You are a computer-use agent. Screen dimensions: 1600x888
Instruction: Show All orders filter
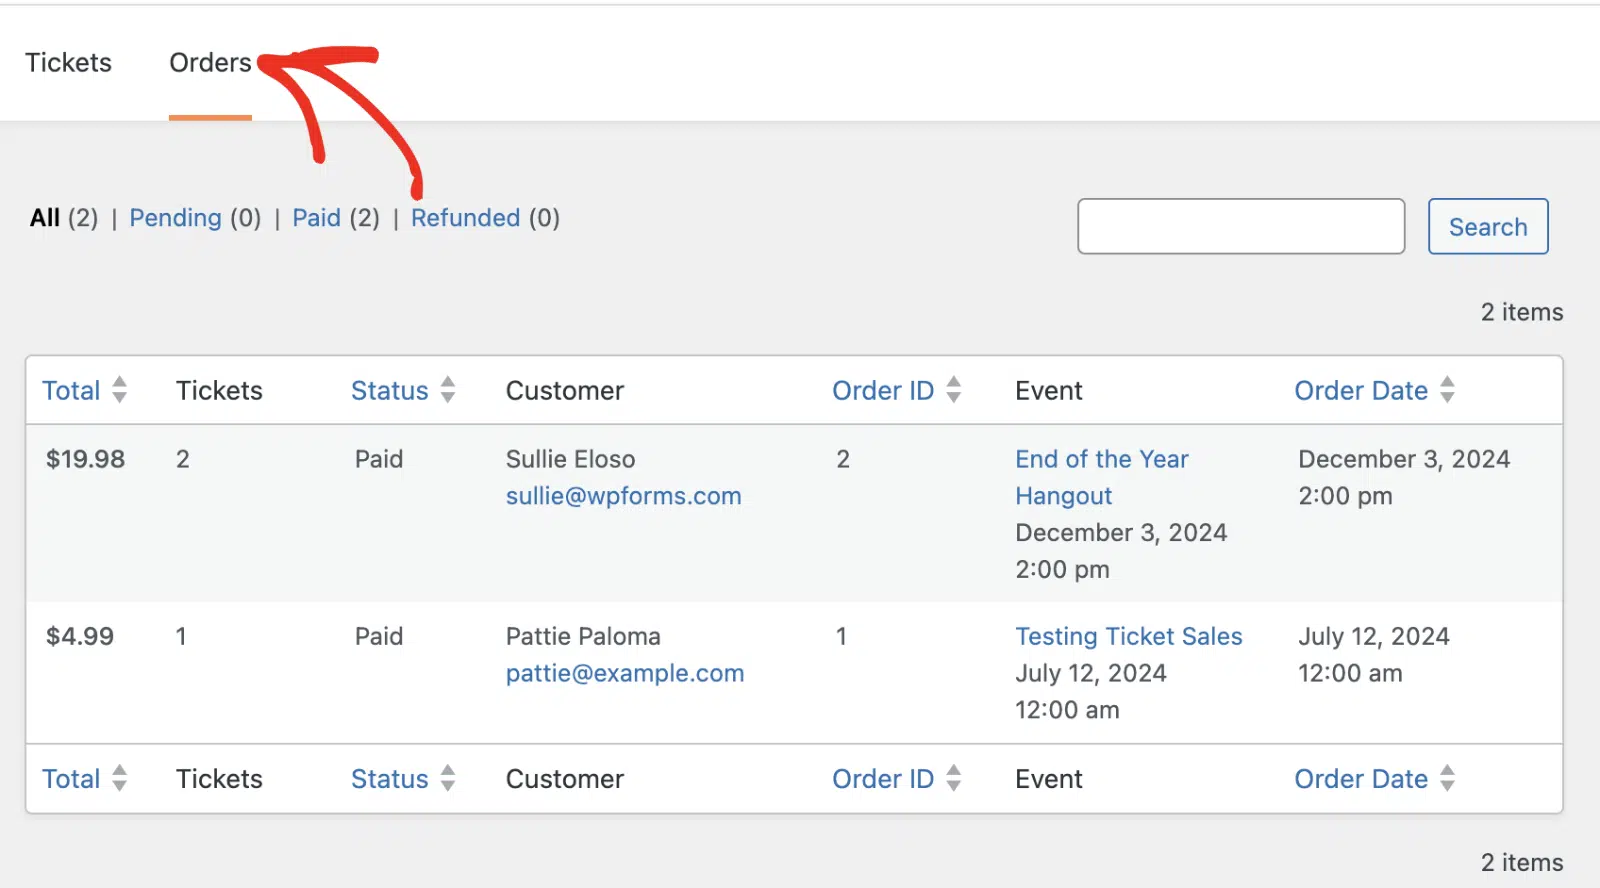[x=45, y=218]
